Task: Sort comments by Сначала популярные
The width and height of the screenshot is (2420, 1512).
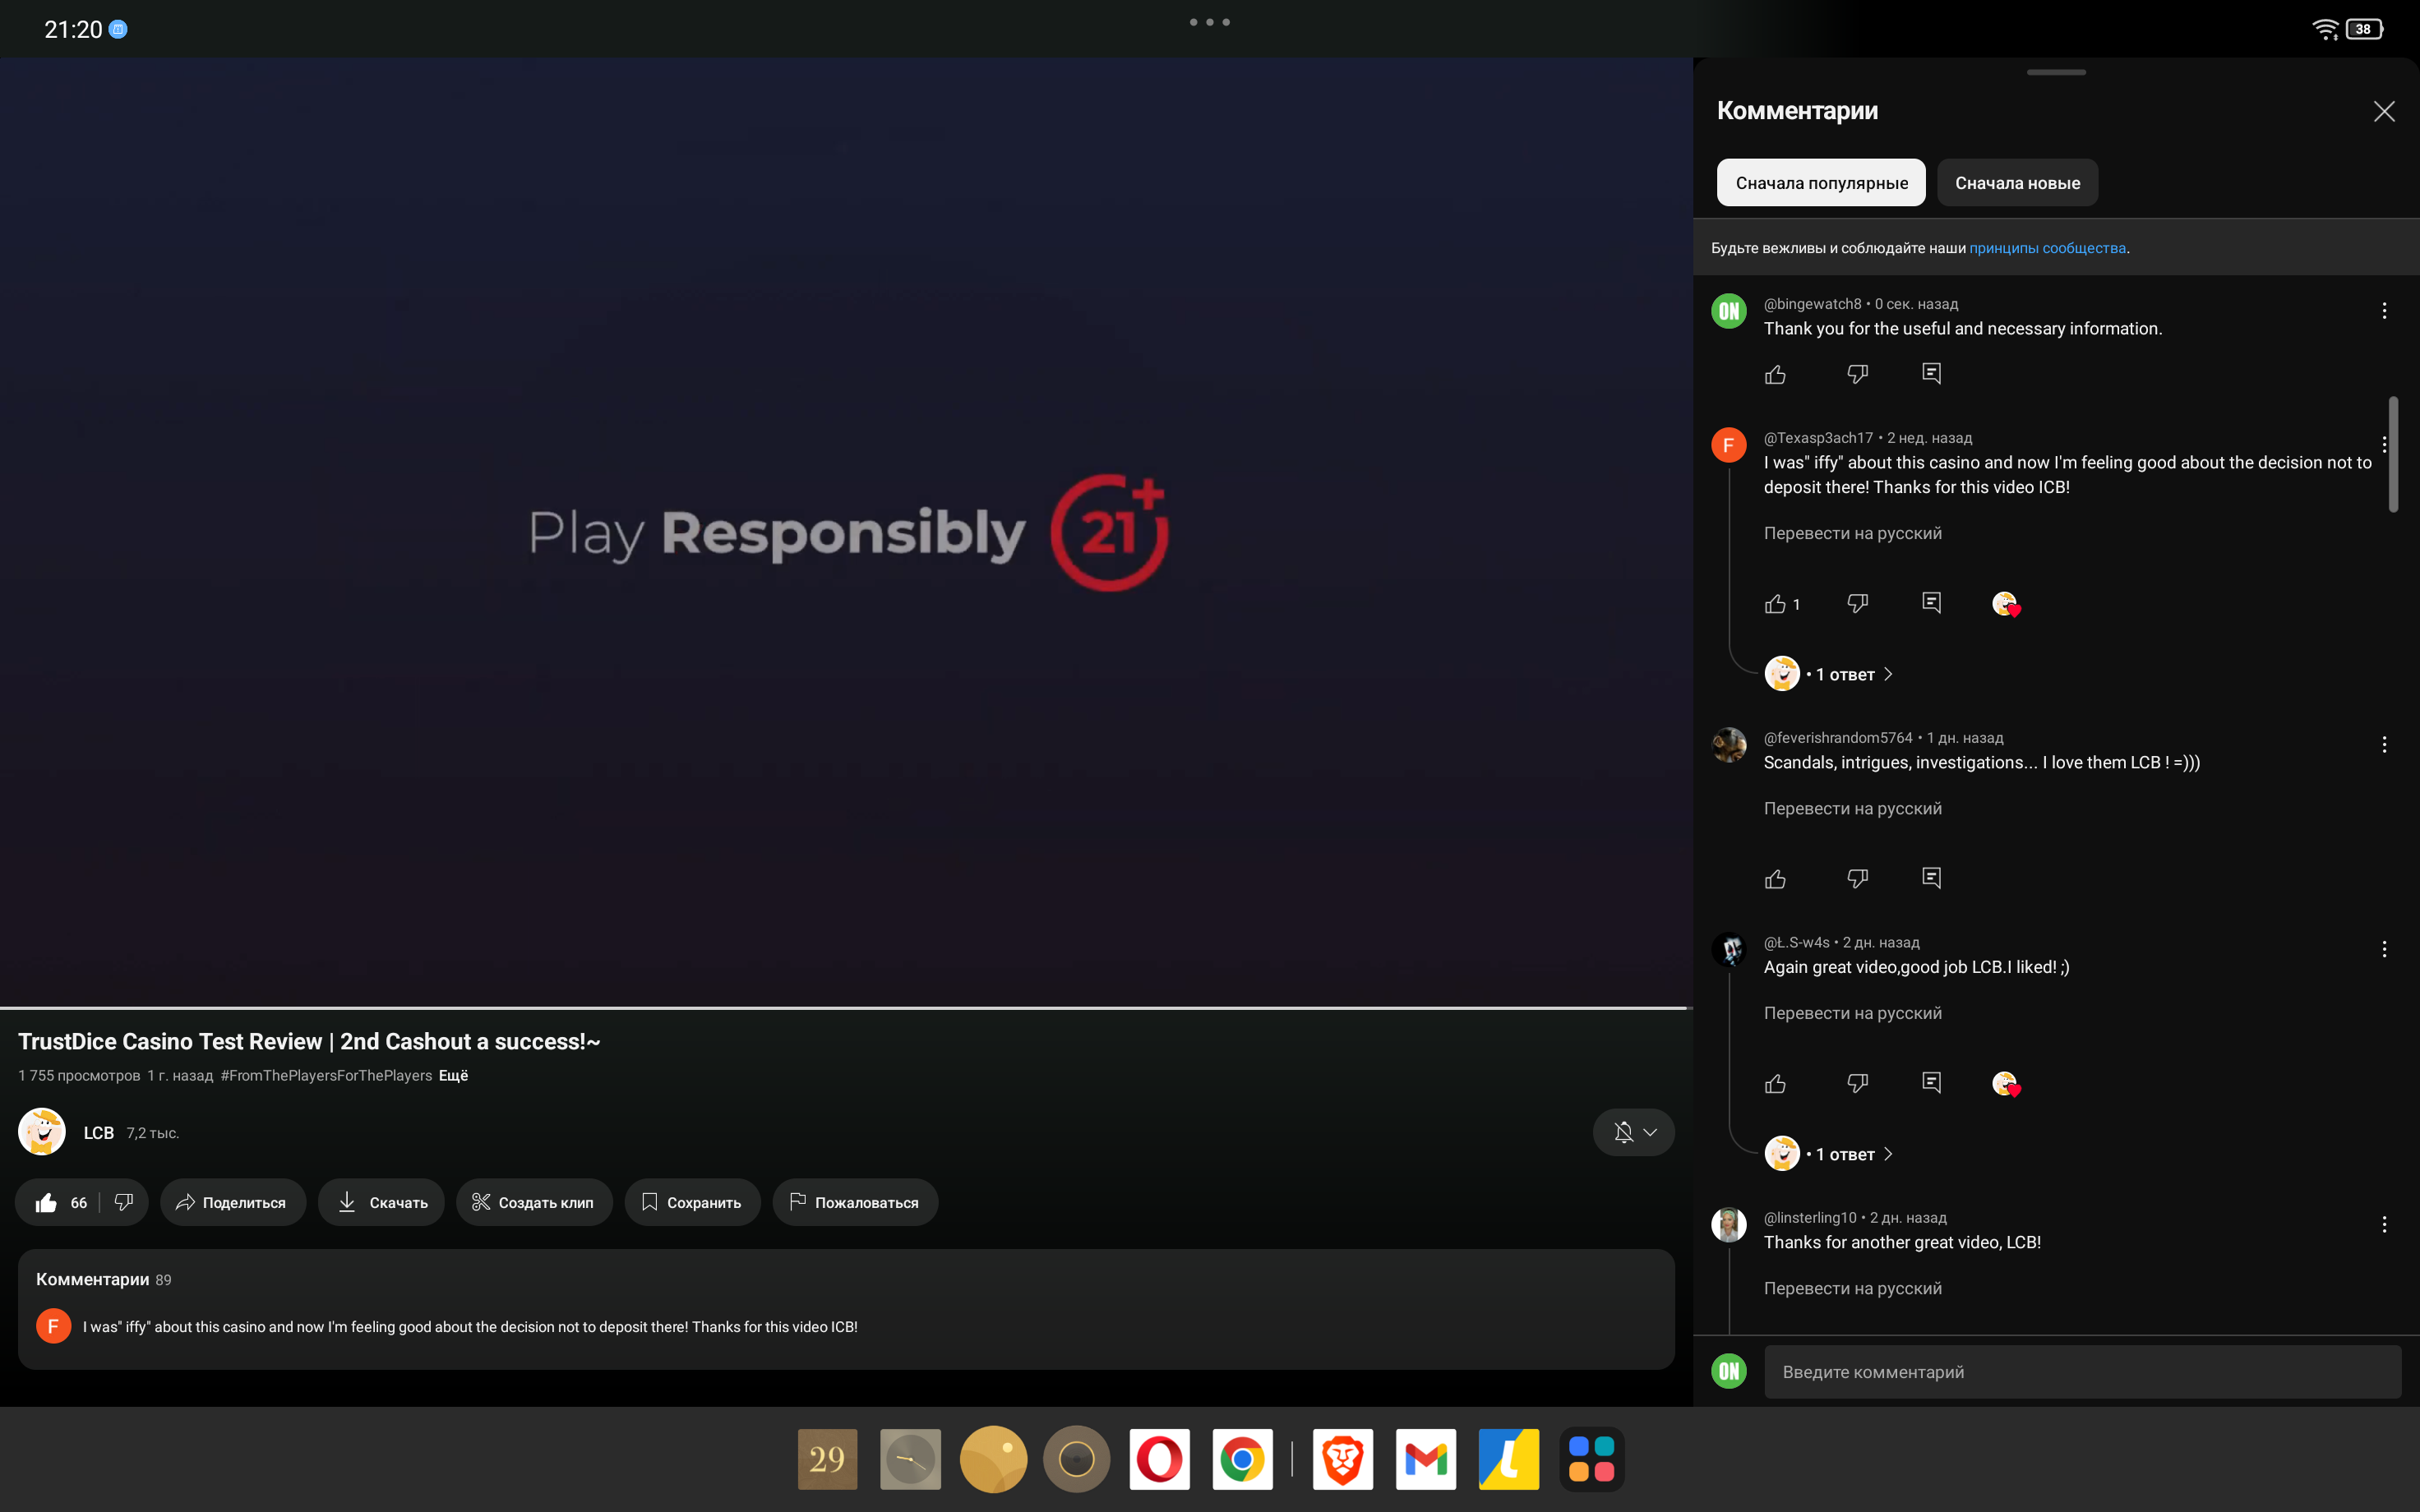Action: pos(1821,183)
